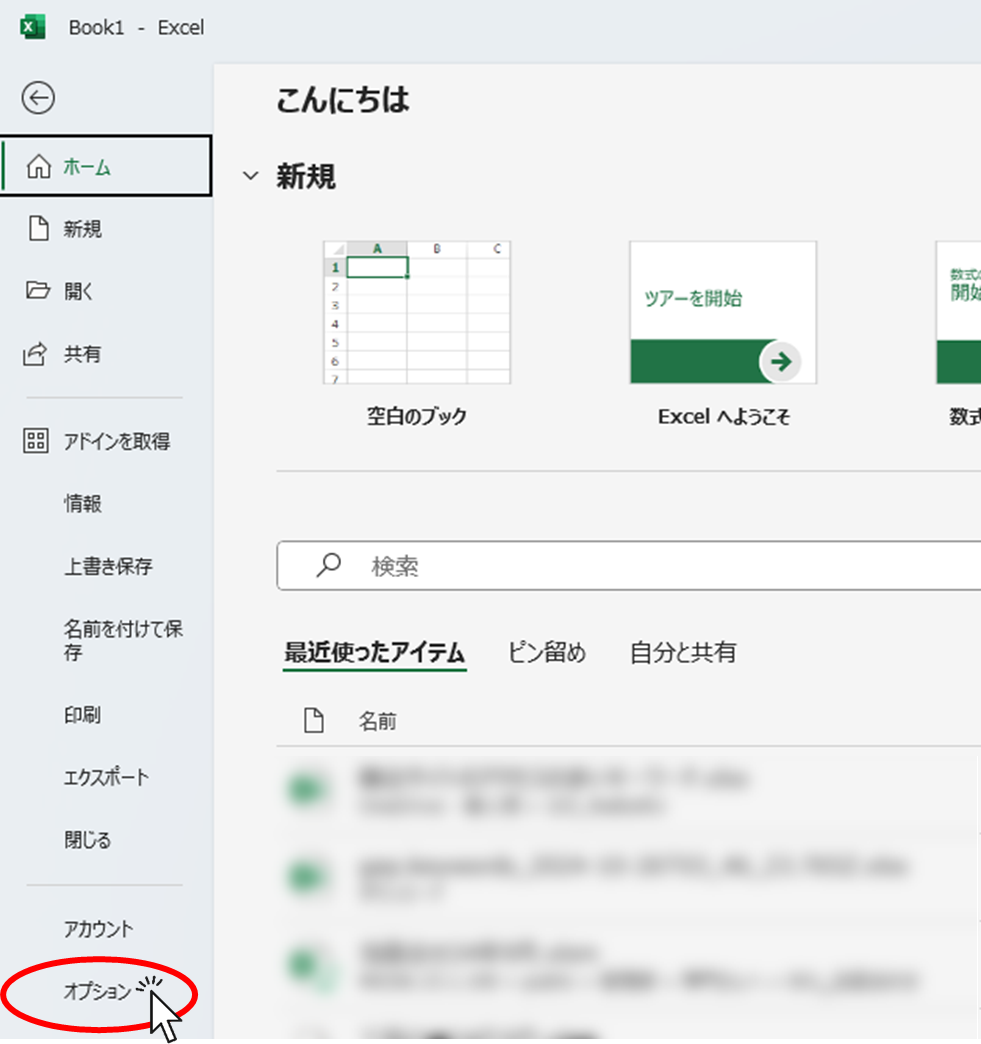Create a 空白のブック from thumbnail

(x=417, y=312)
